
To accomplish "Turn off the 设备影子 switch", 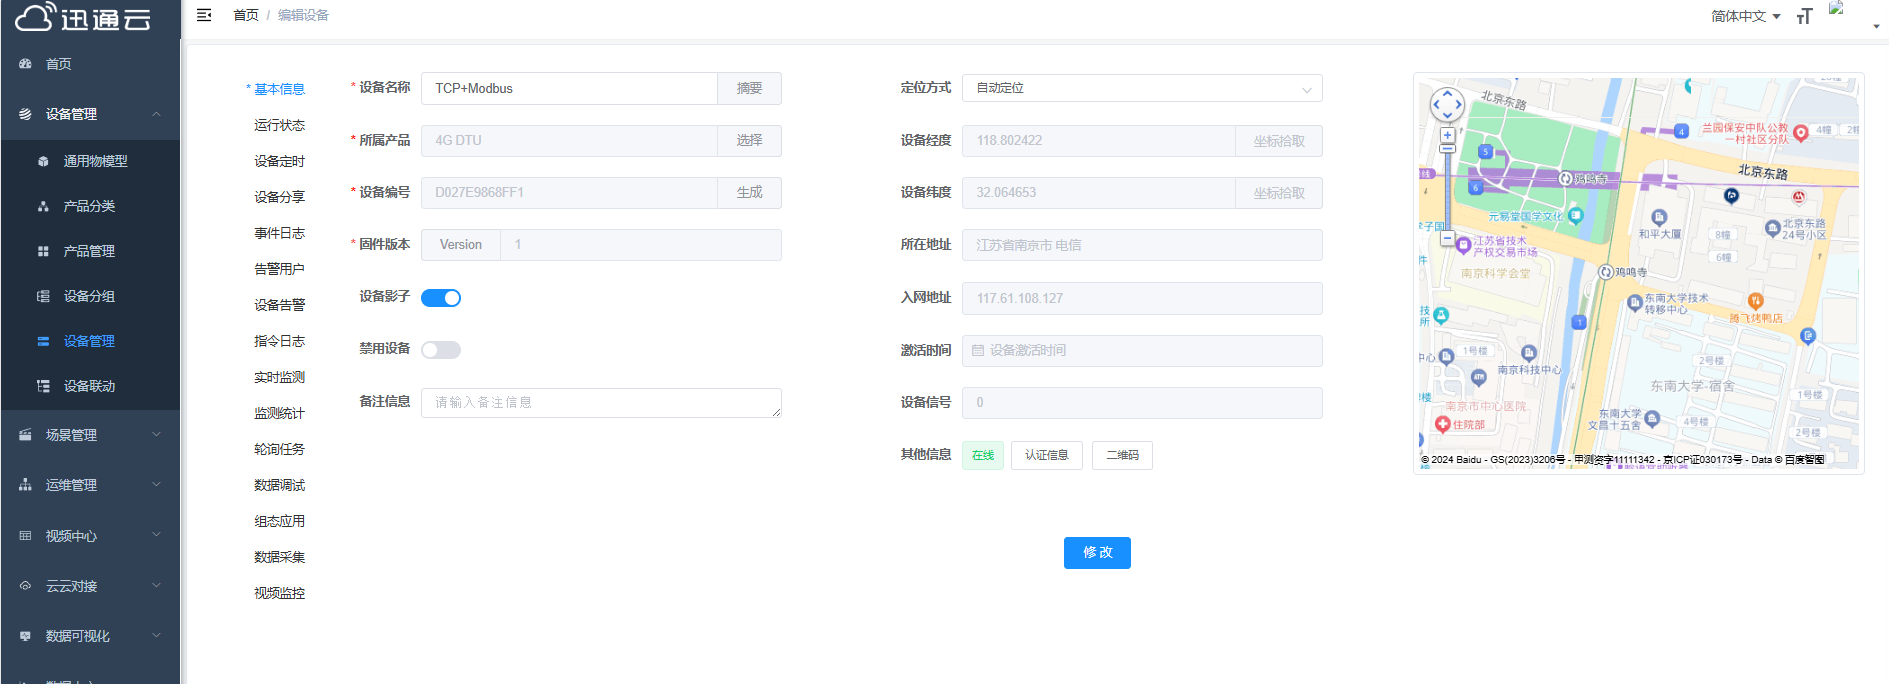I will [x=441, y=298].
